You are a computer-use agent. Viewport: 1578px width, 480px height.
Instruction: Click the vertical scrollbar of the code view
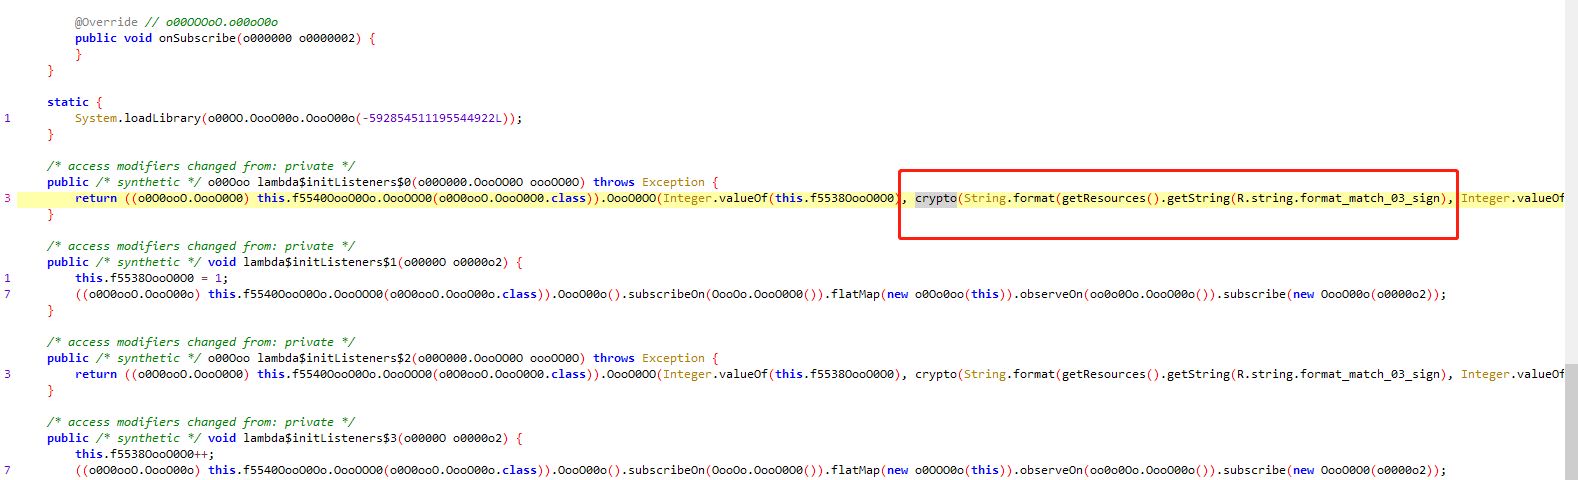(1571, 240)
